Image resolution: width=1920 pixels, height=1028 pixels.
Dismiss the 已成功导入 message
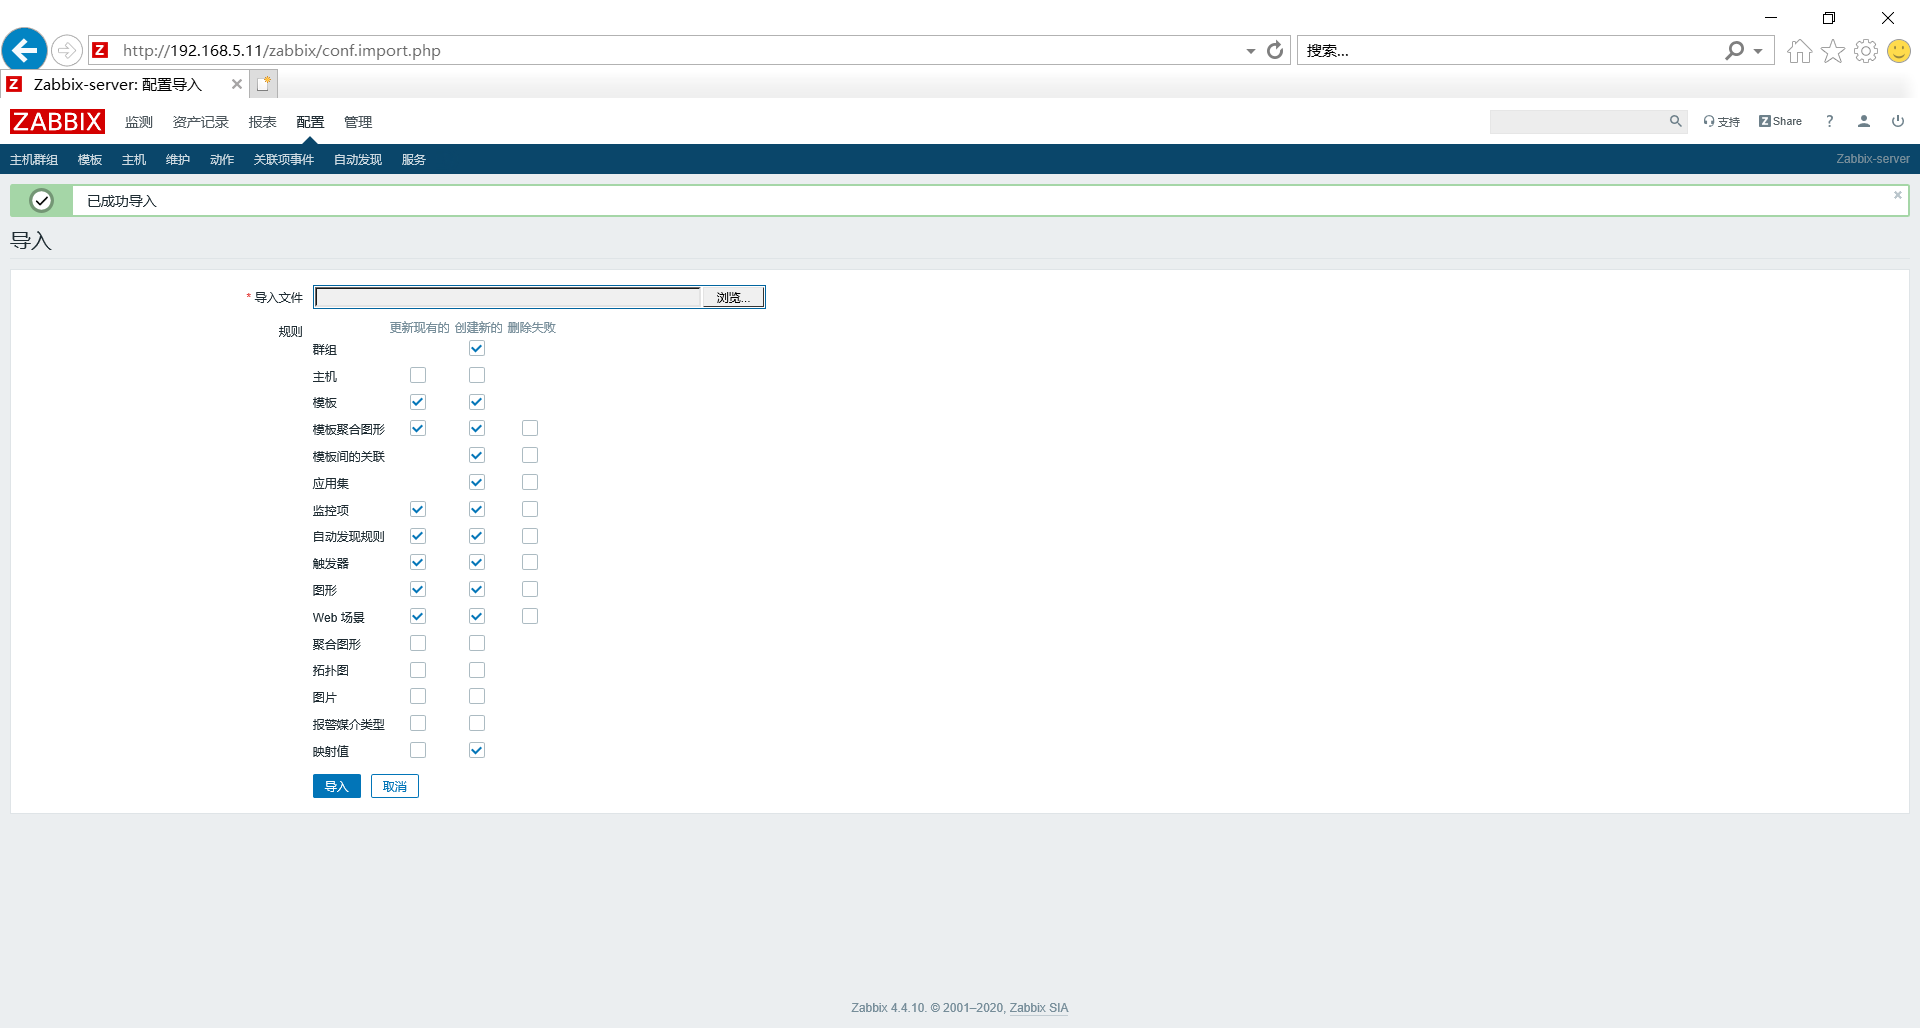pos(1897,195)
